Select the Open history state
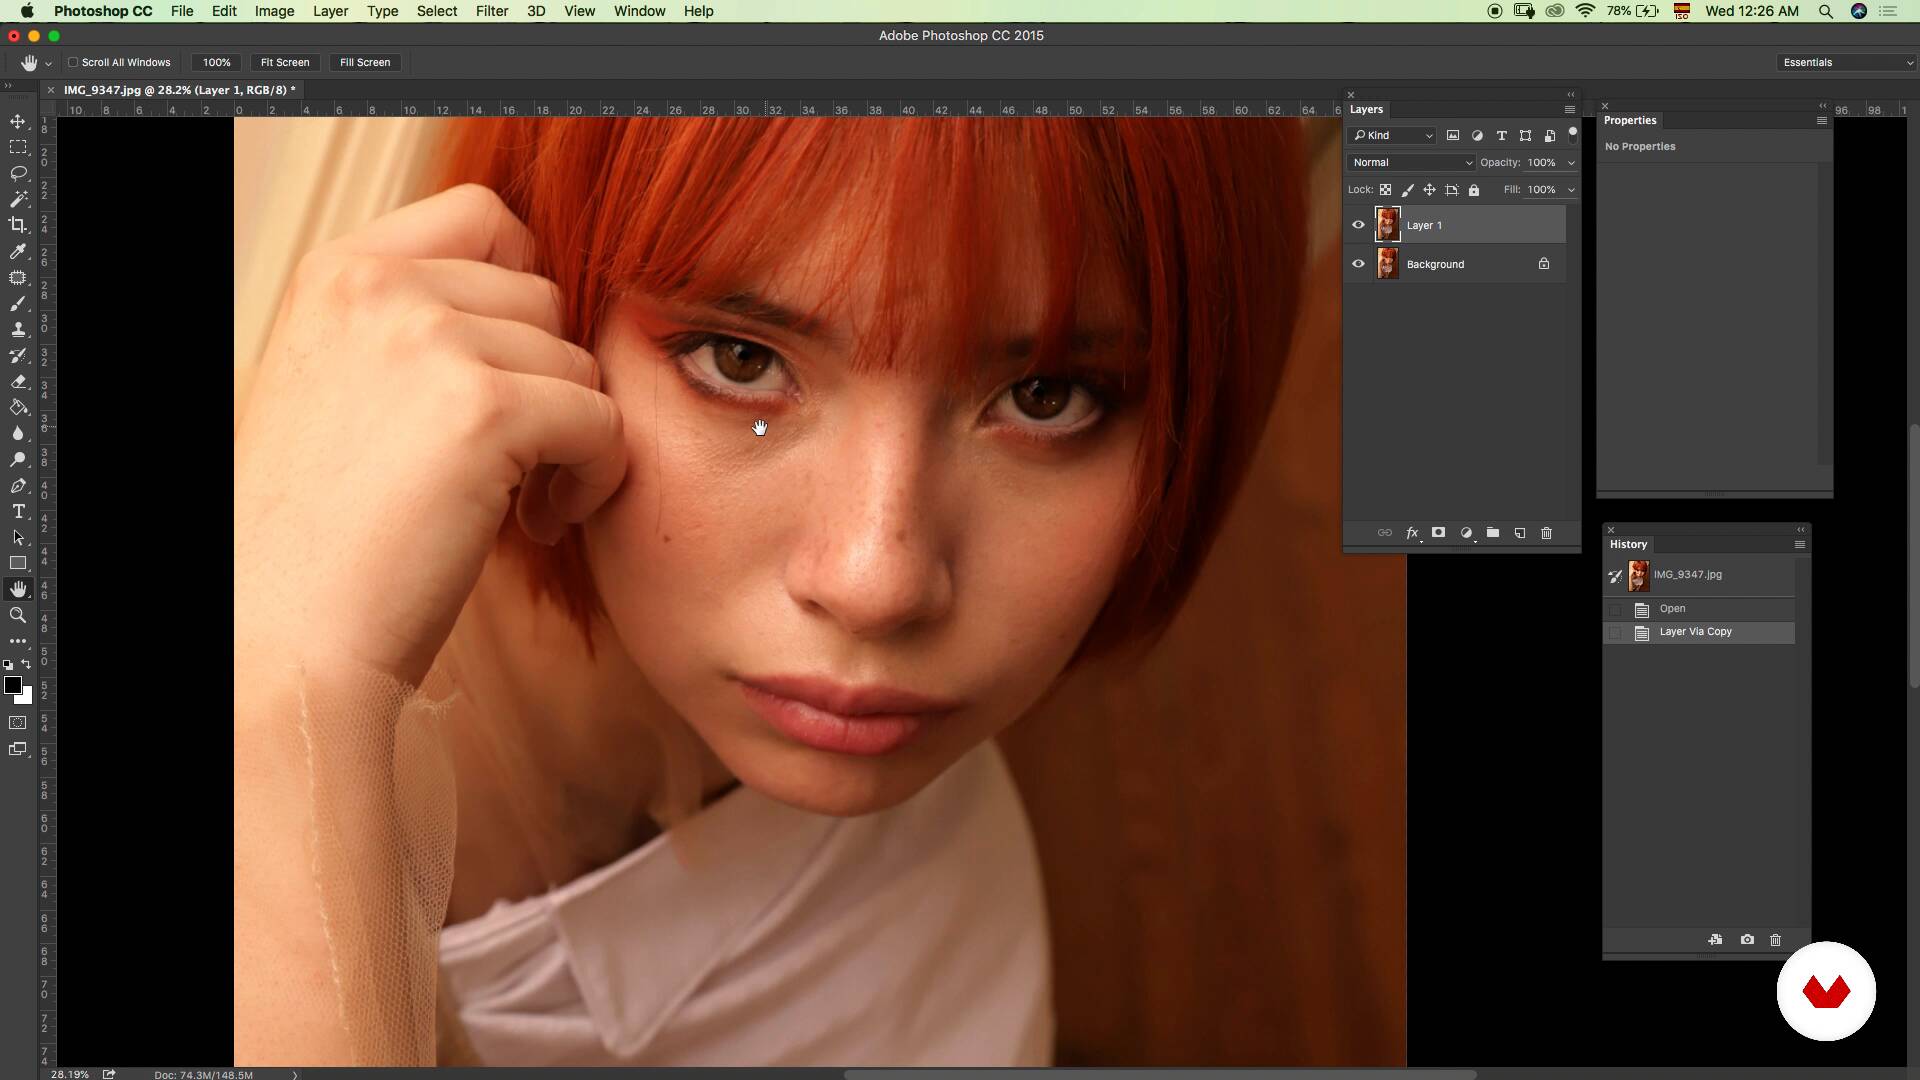 tap(1672, 608)
